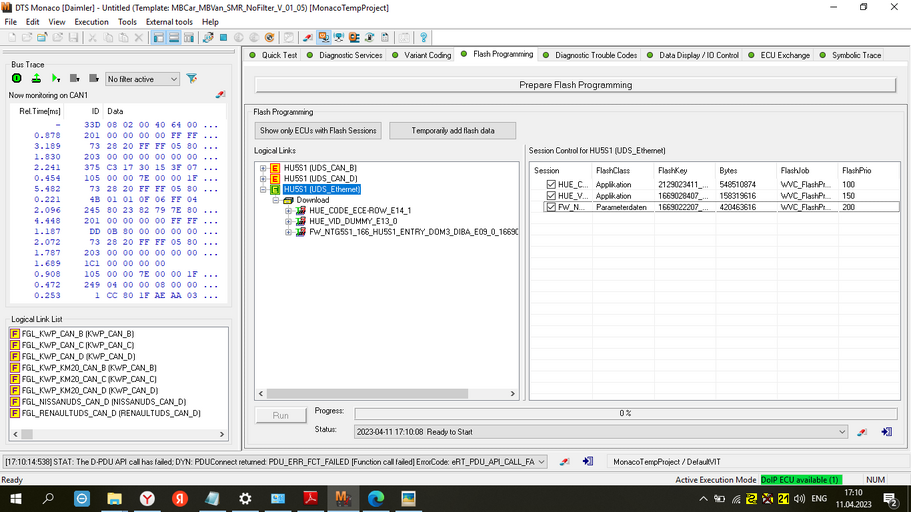
Task: Click the filter funnel icon in Bus Trace
Action: click(192, 78)
